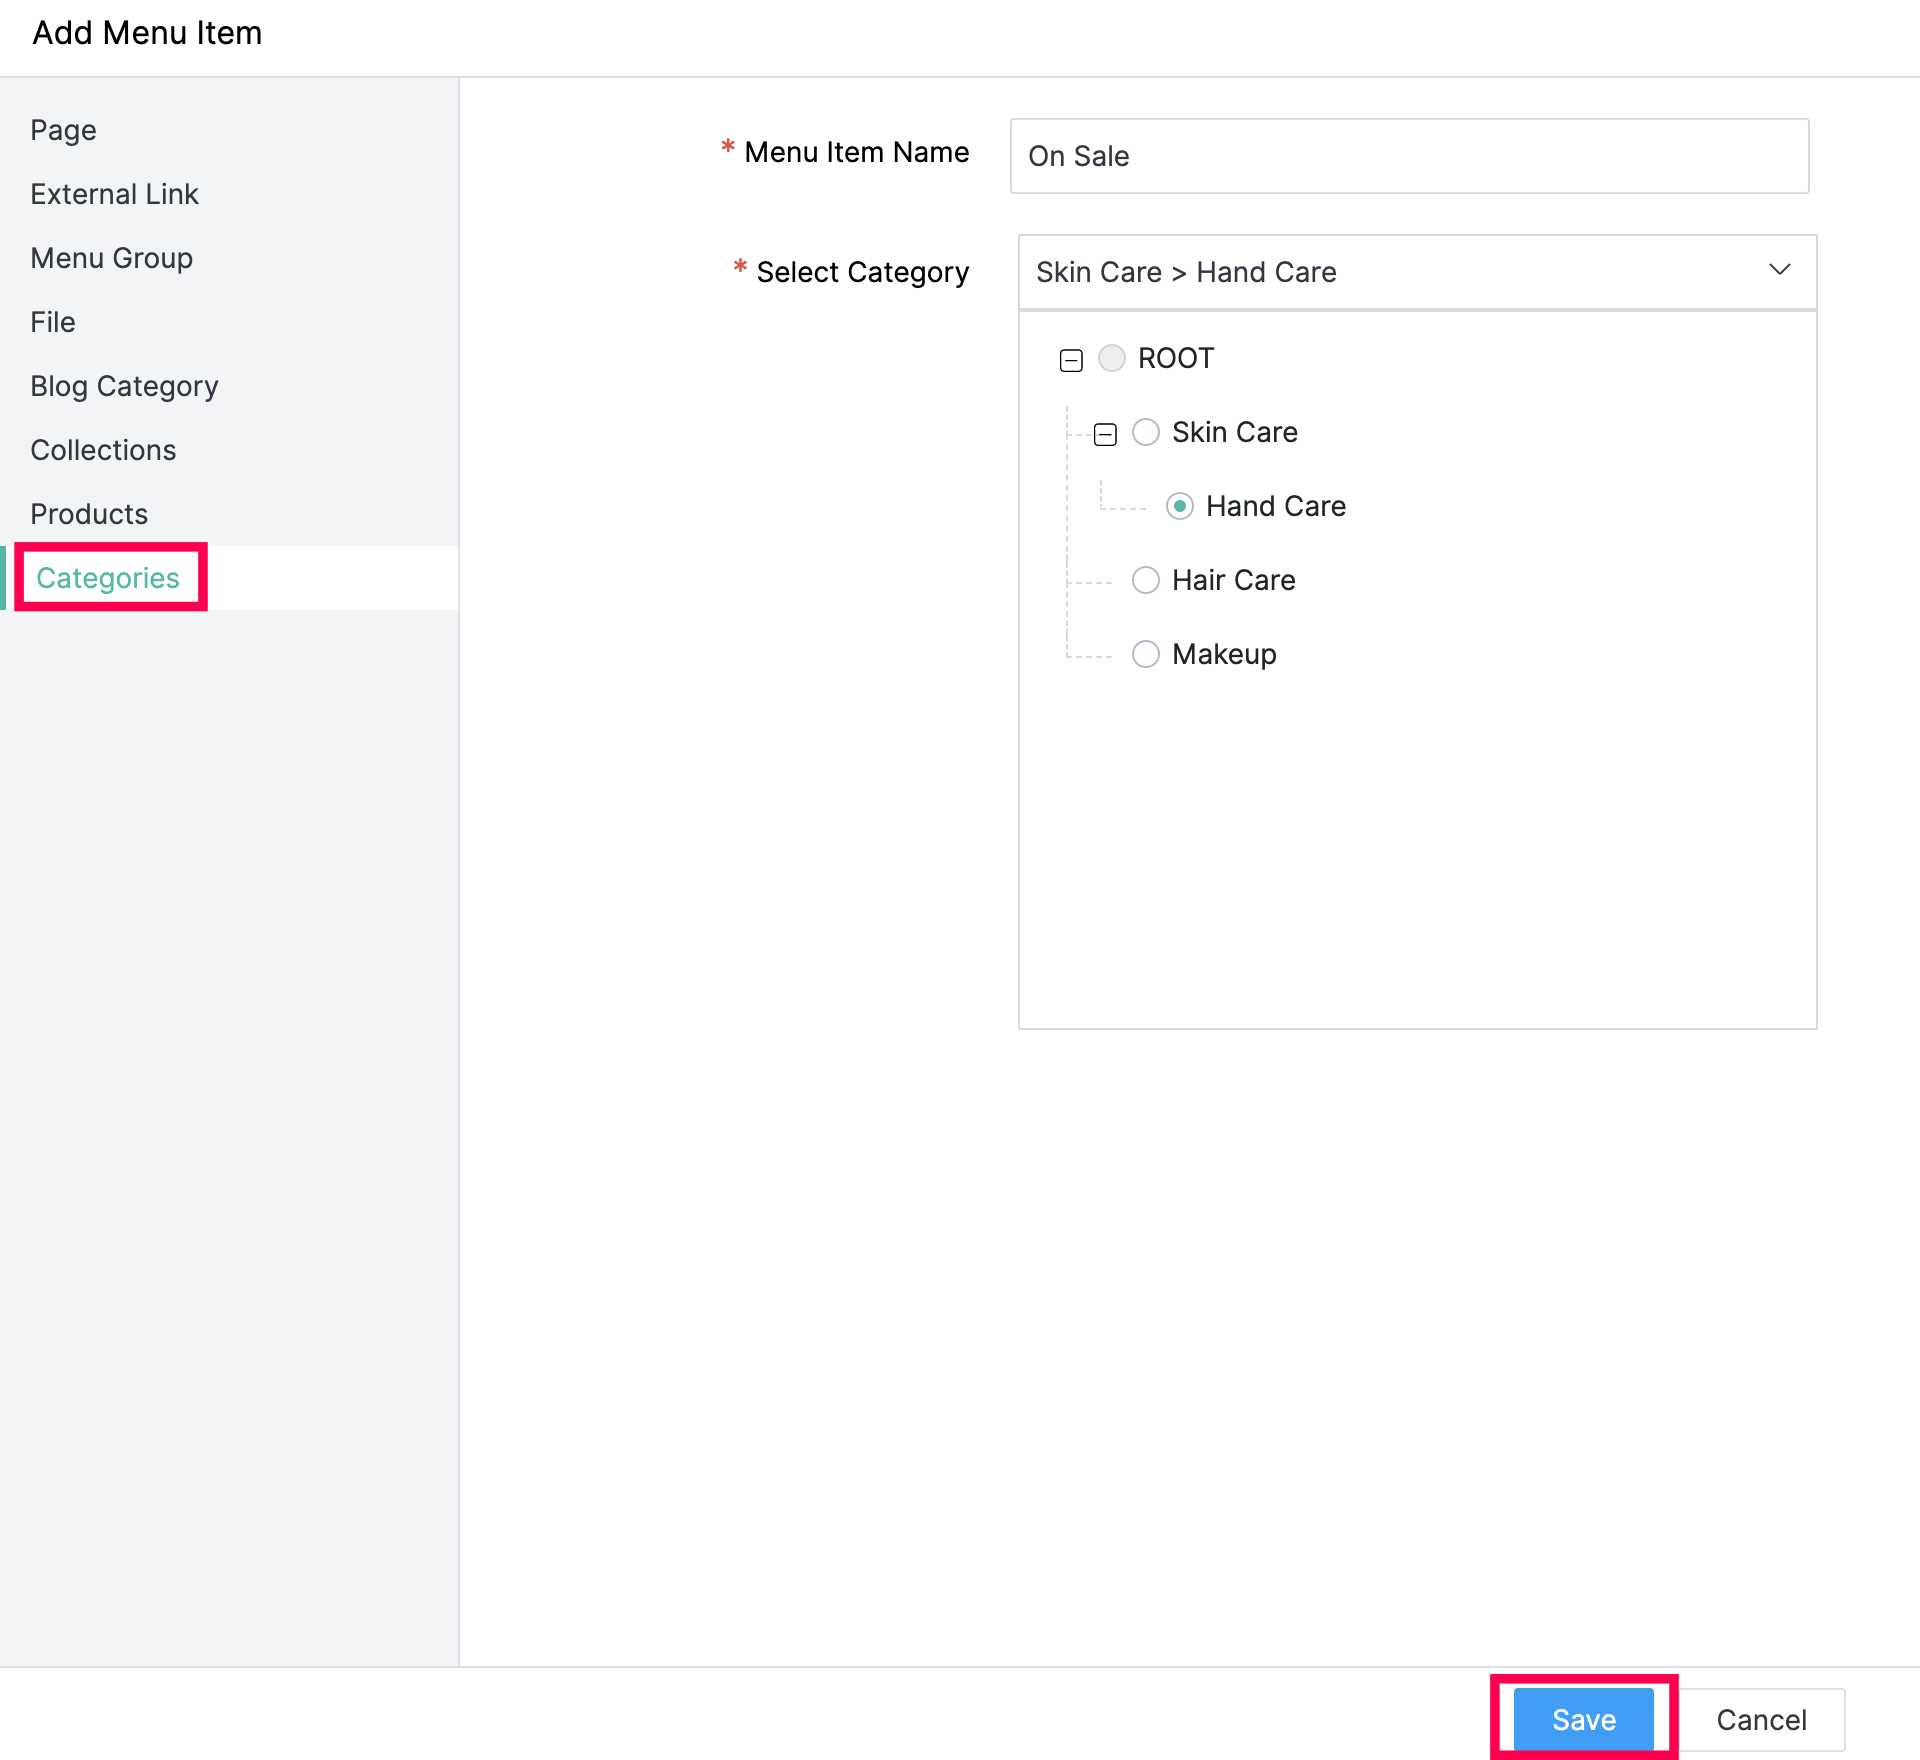Select the Hair Care radio button
The width and height of the screenshot is (1920, 1760).
[x=1146, y=580]
